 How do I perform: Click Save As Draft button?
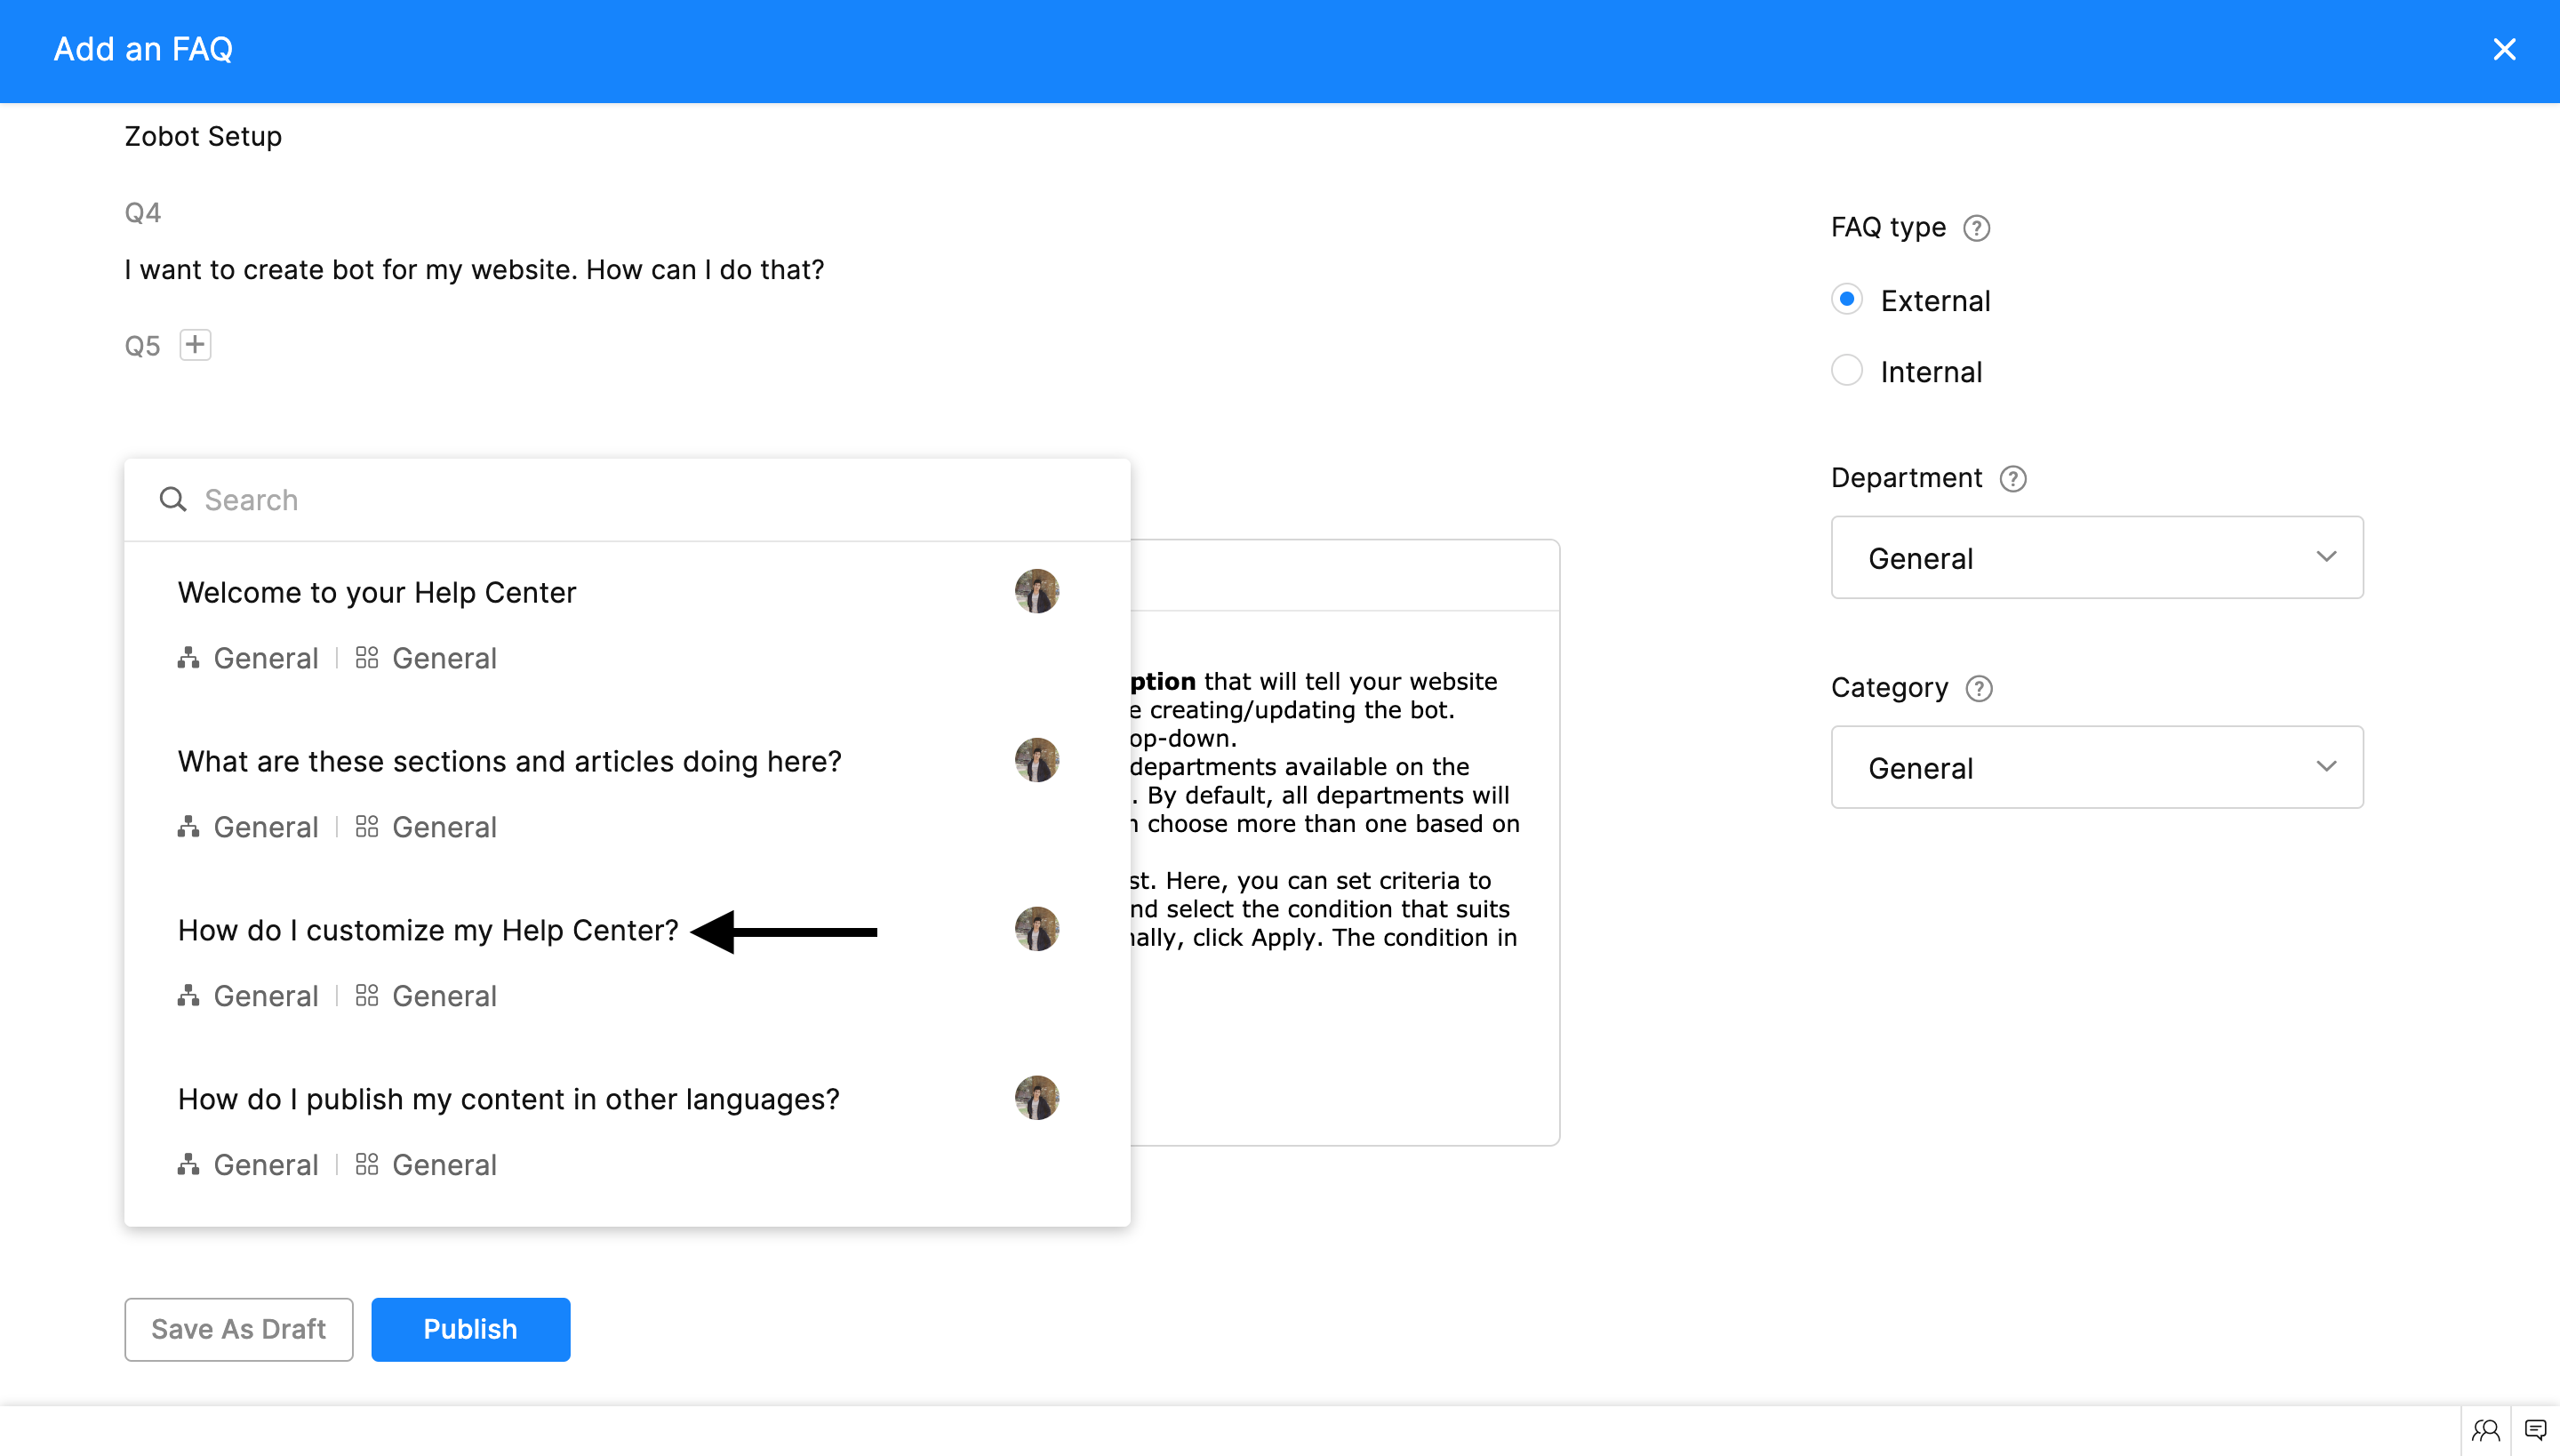(238, 1329)
